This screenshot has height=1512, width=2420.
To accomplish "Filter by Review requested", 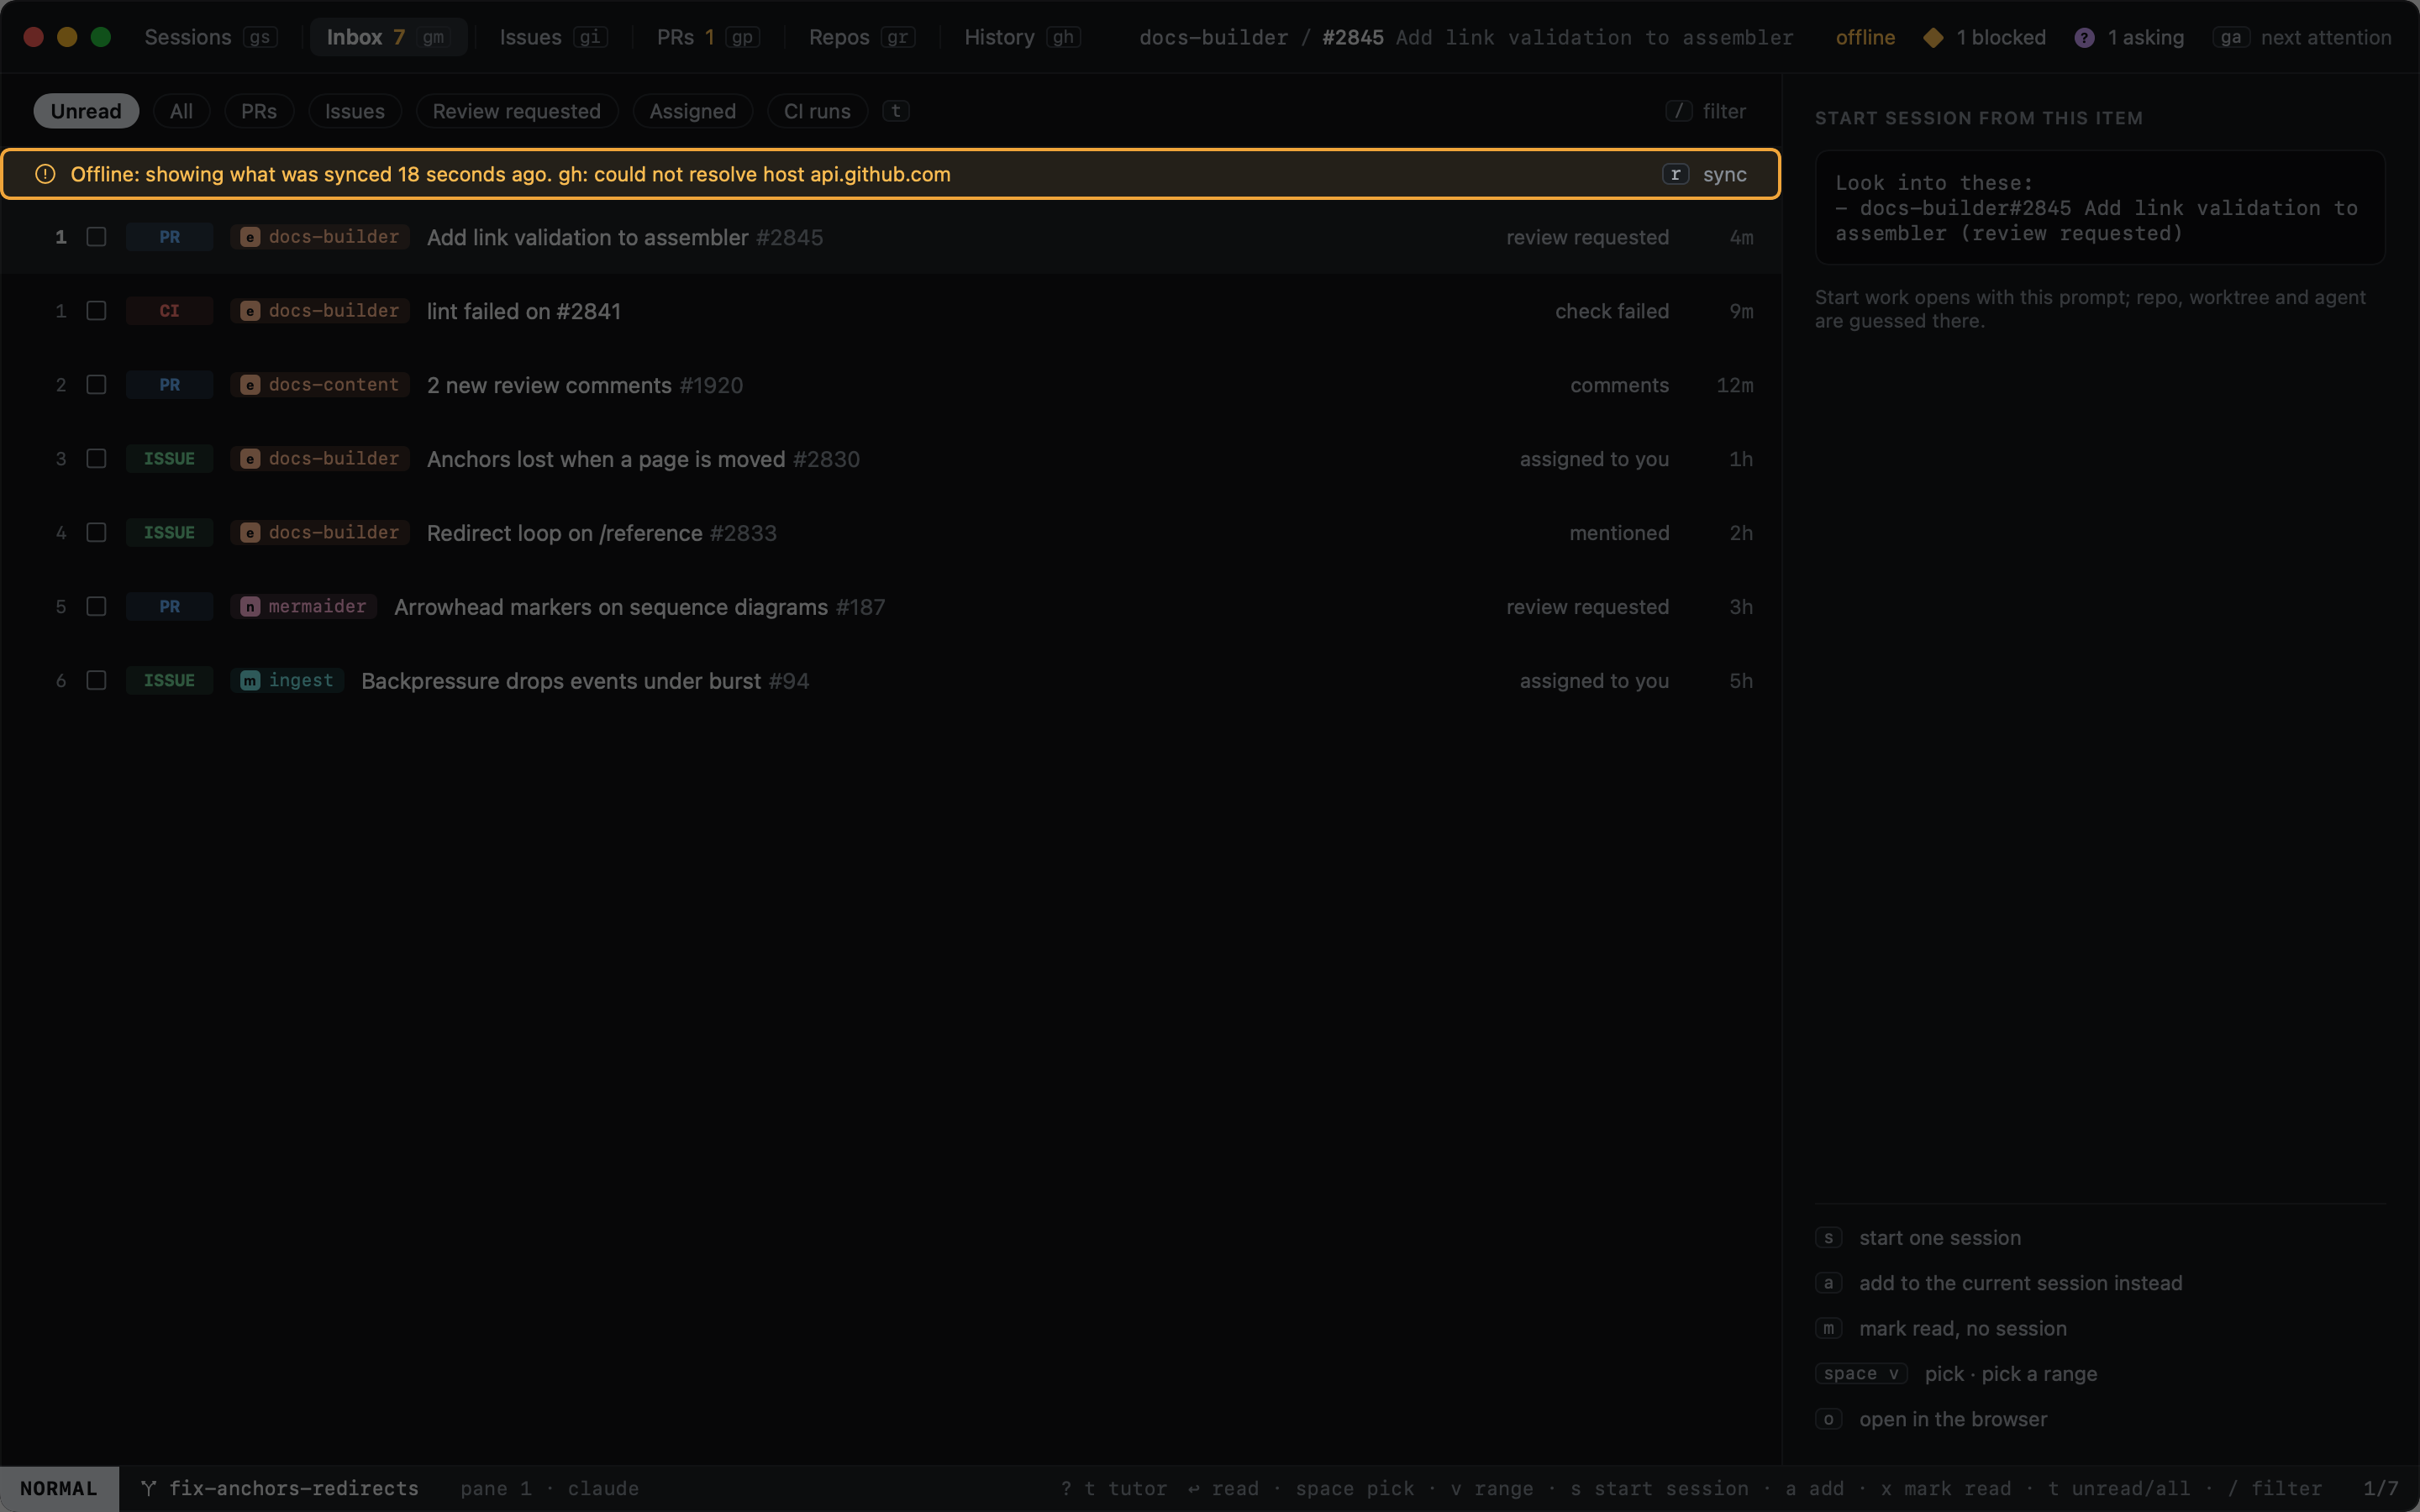I will click(x=516, y=111).
